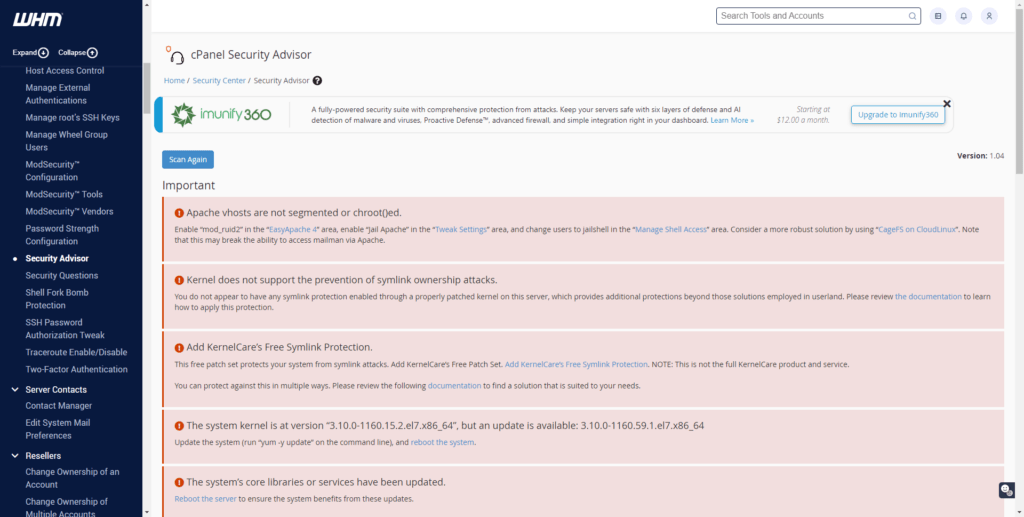The width and height of the screenshot is (1024, 517).
Task: Open the Manage Shell Access link
Action: tap(671, 230)
